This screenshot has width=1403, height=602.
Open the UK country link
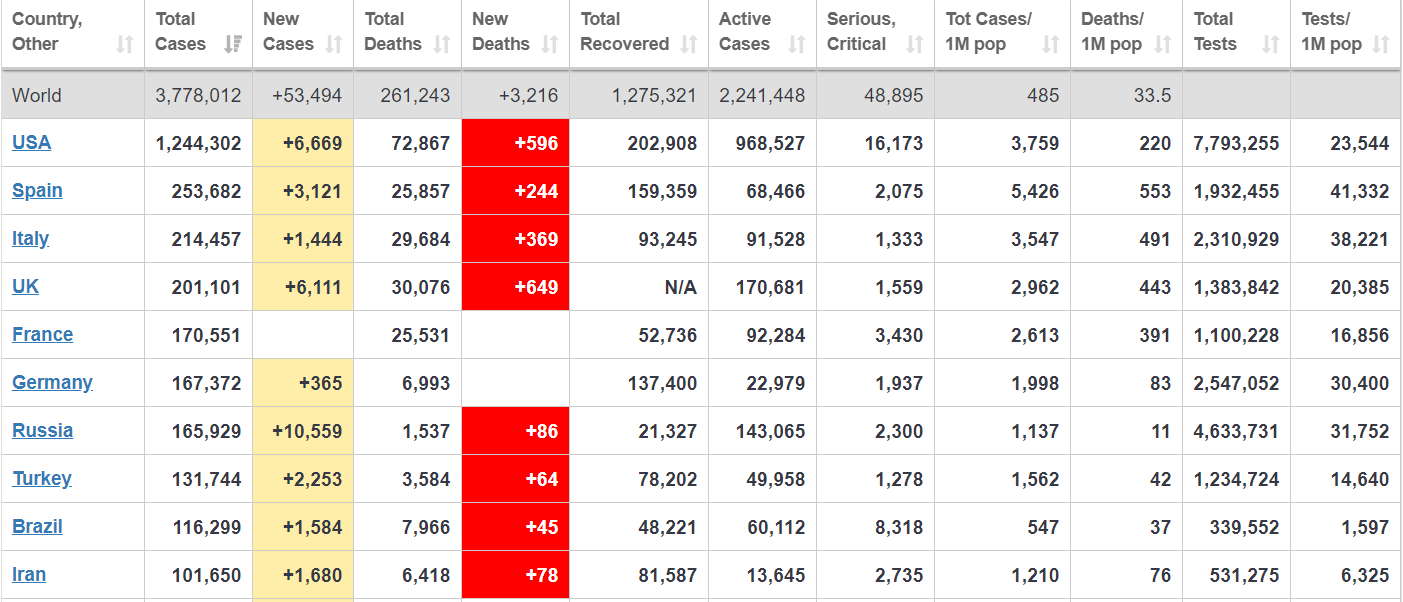[25, 287]
